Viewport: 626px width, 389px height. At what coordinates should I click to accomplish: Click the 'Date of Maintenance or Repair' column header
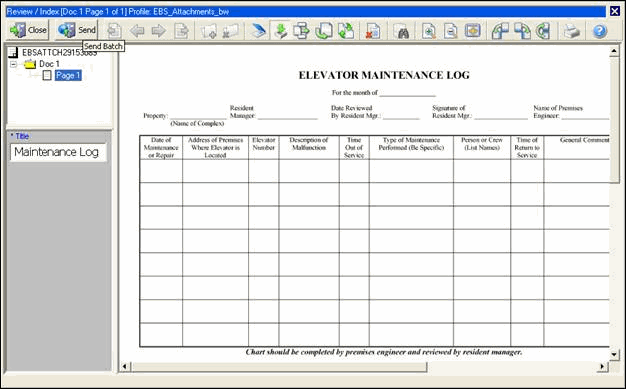coord(161,147)
